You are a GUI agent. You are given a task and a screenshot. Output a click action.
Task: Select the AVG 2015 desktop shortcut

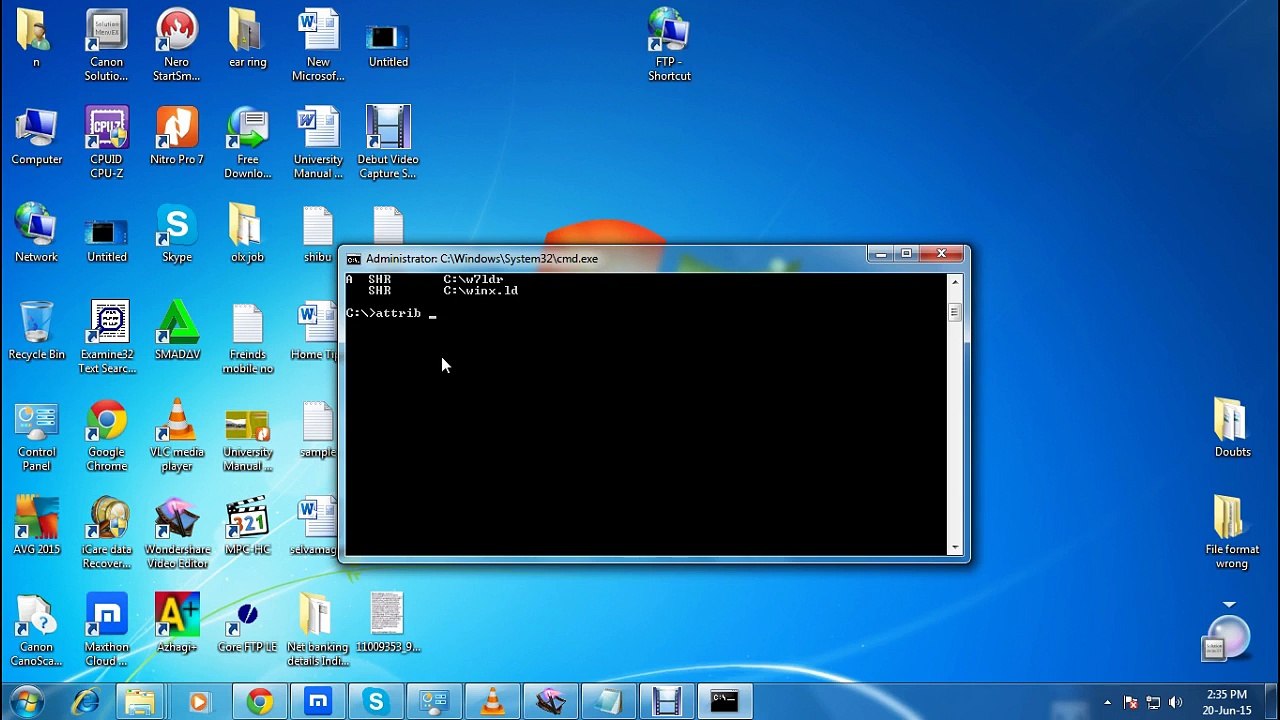click(x=37, y=527)
